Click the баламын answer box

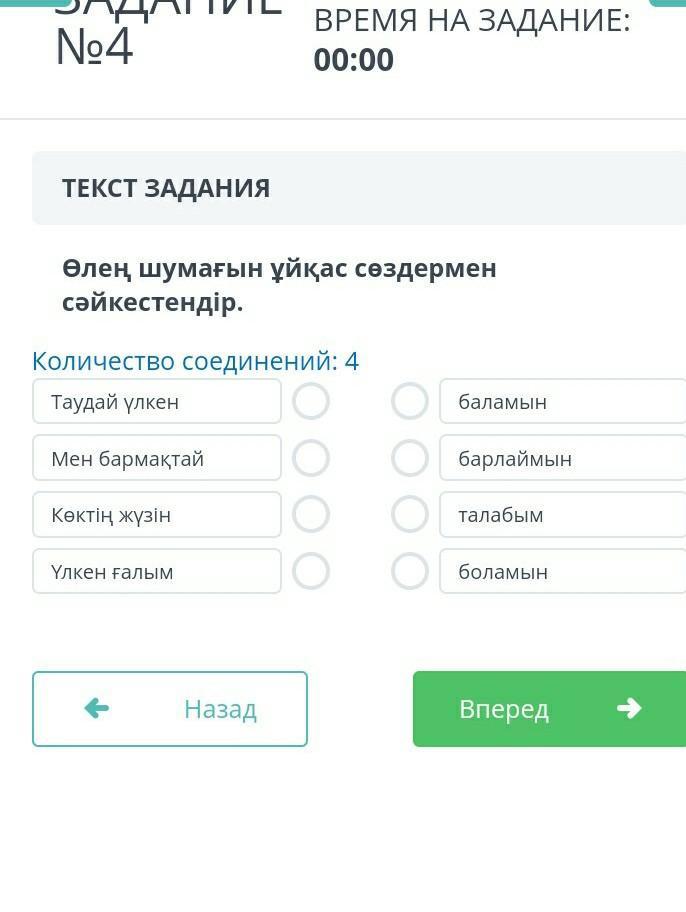562,402
